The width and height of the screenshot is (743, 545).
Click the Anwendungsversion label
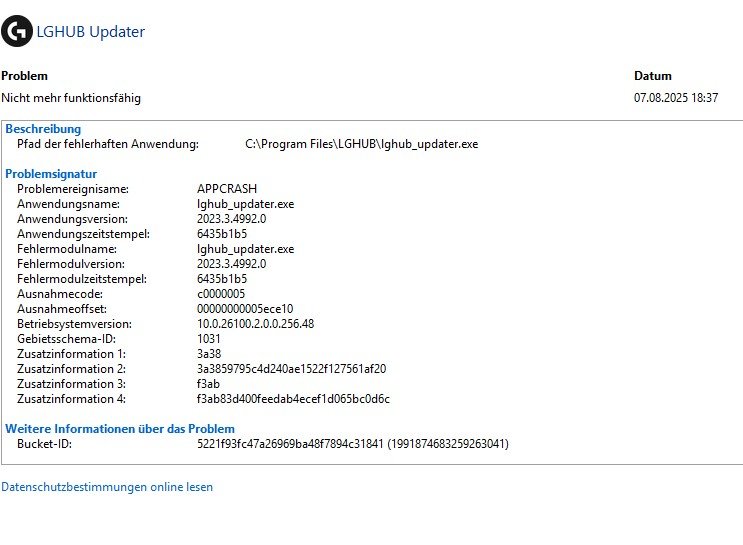pos(72,219)
